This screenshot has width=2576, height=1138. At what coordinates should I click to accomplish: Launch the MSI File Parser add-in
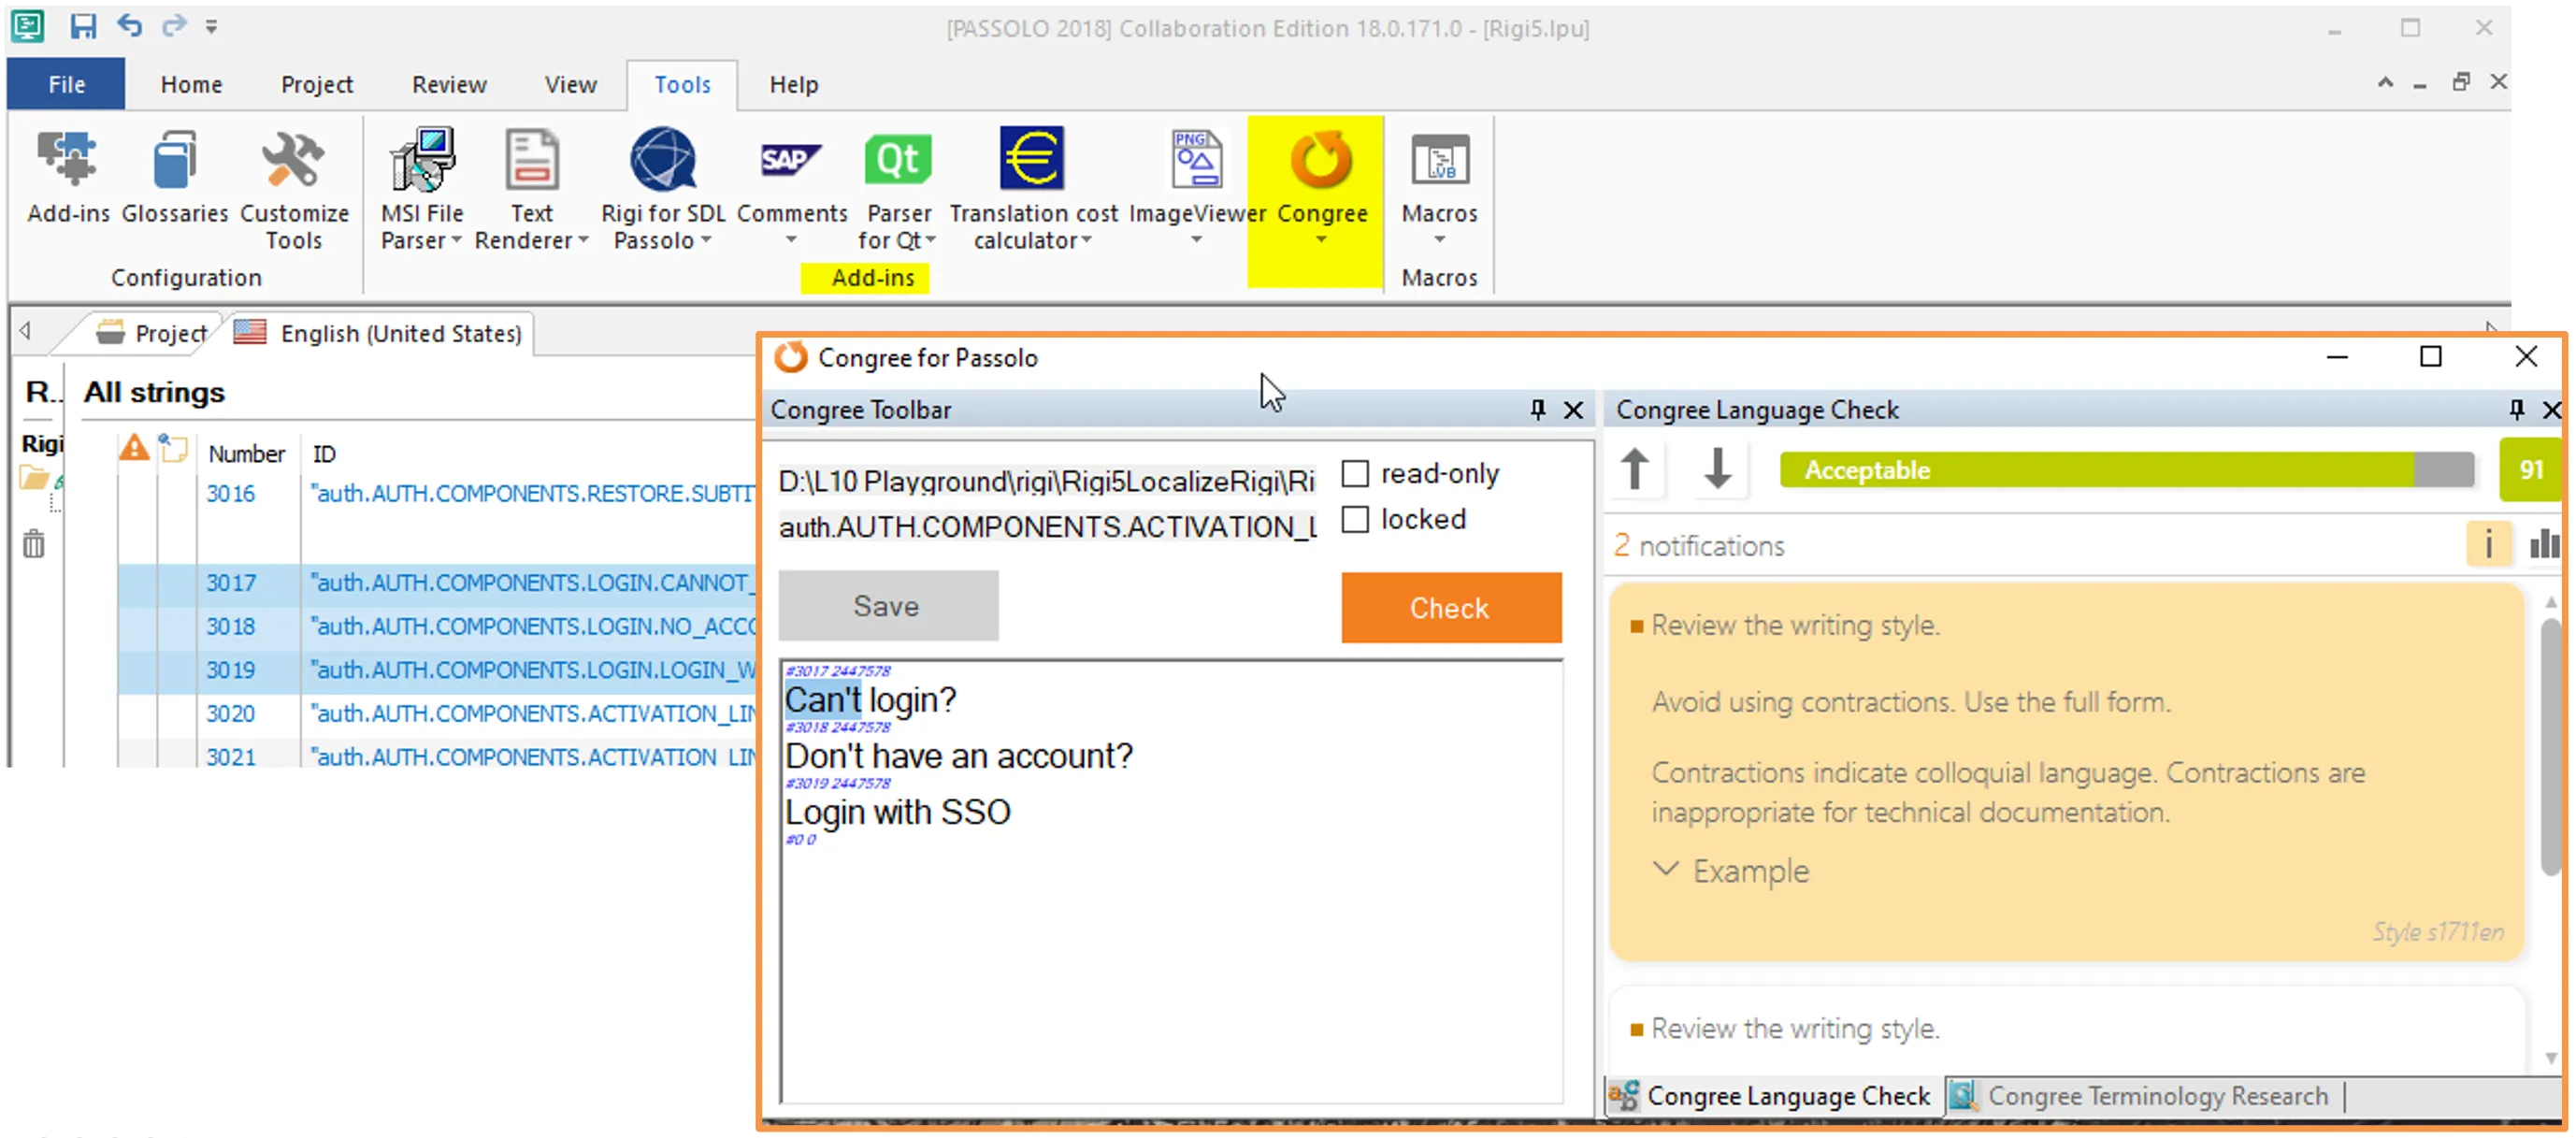[x=422, y=189]
